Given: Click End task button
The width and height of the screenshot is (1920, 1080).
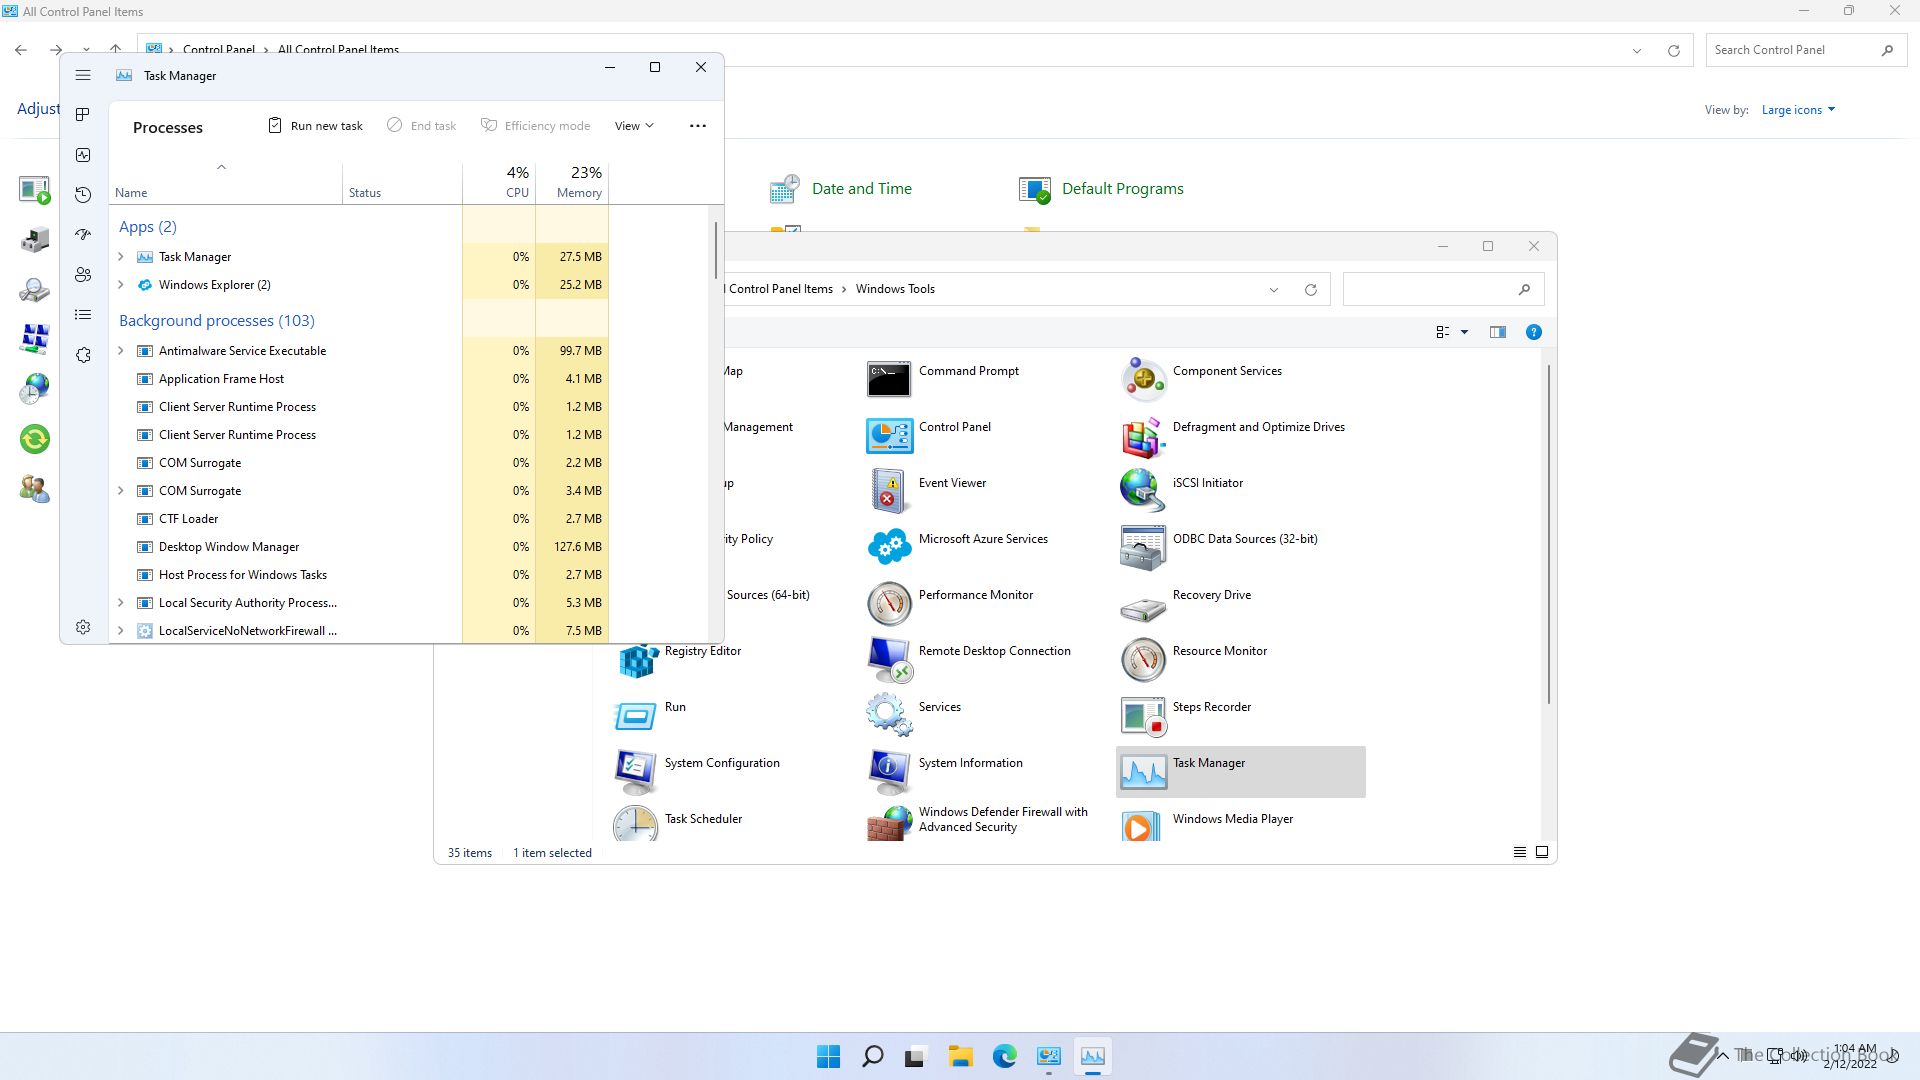Looking at the screenshot, I should (421, 126).
